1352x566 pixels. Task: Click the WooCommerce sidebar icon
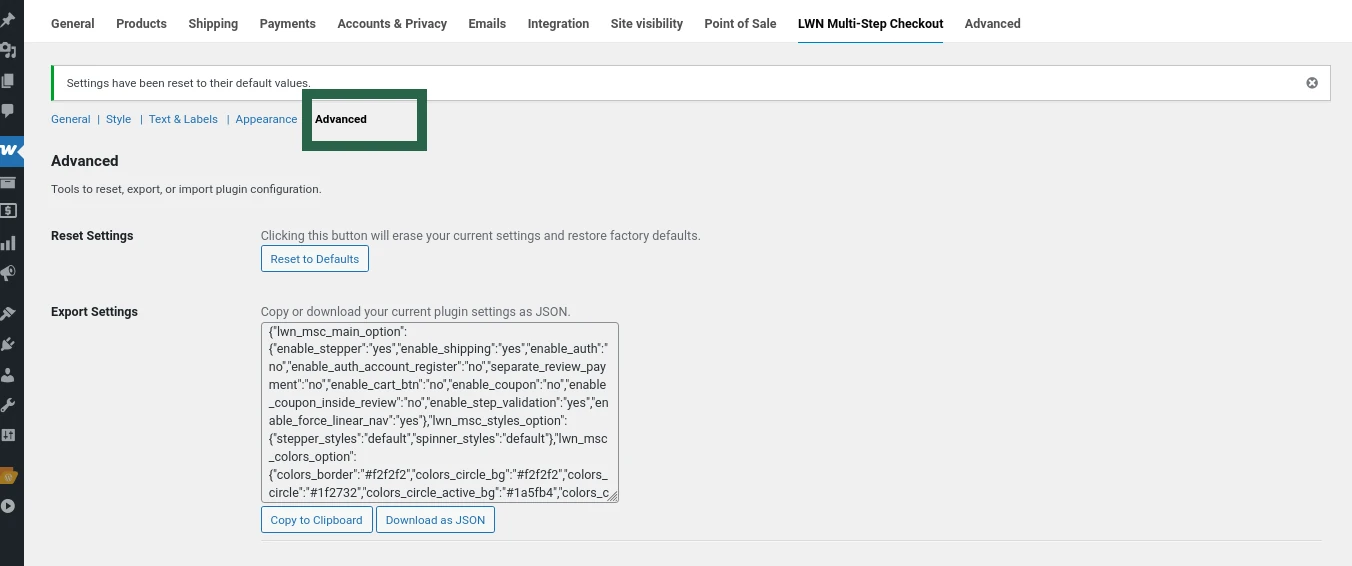point(10,150)
